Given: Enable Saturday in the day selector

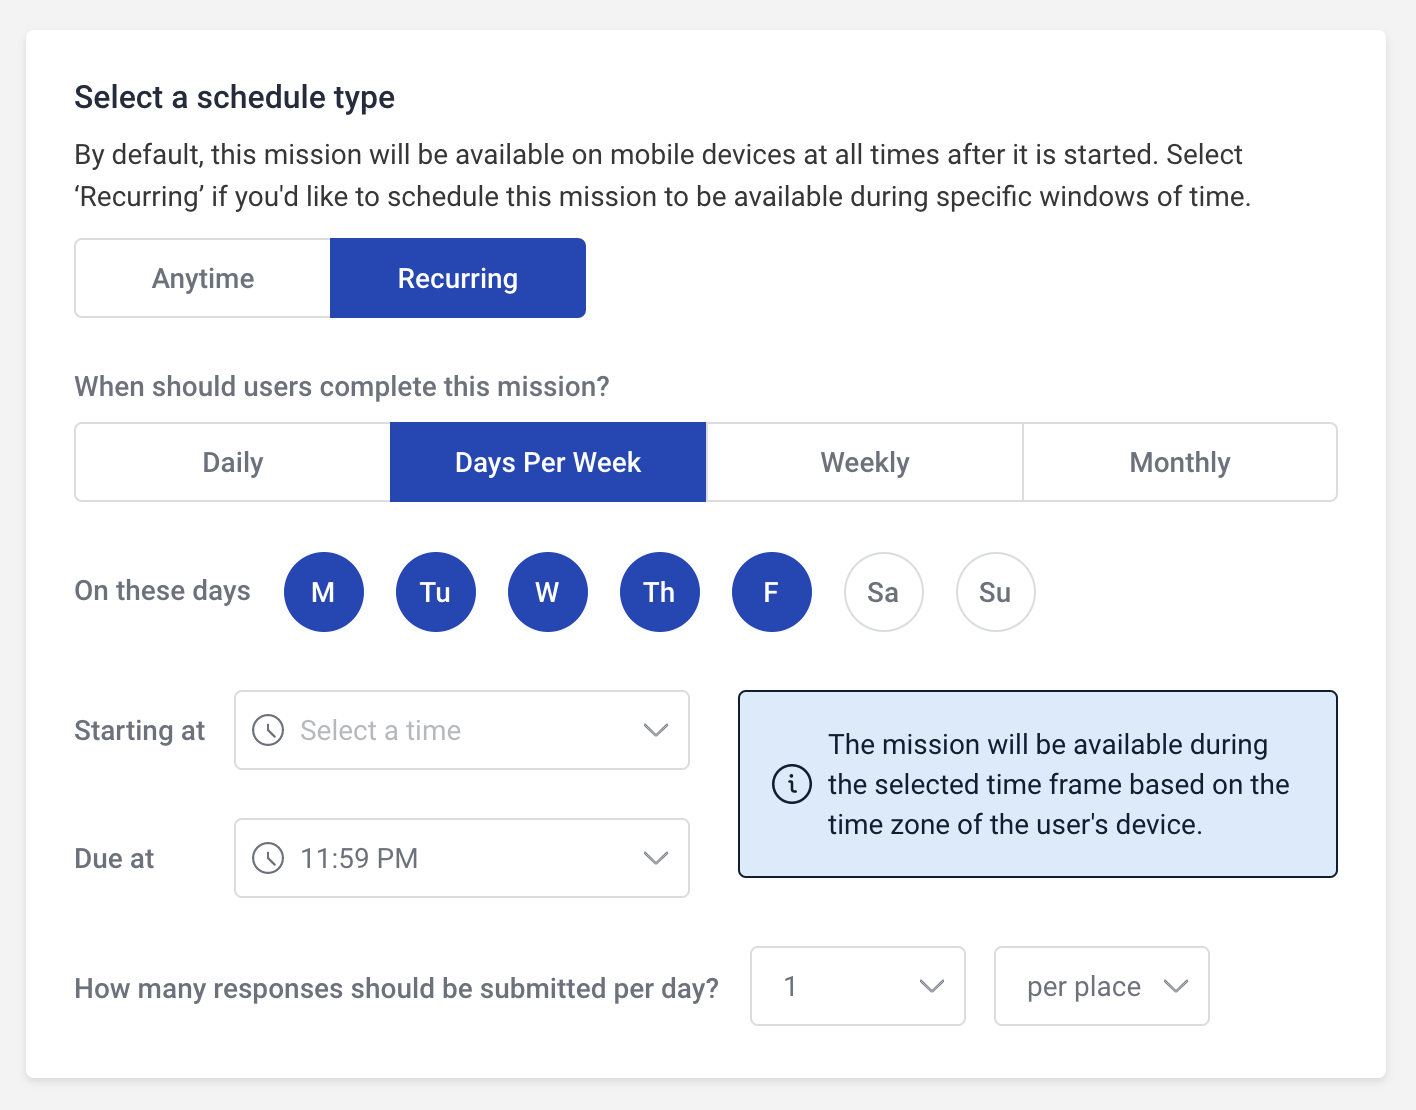Looking at the screenshot, I should [x=883, y=592].
